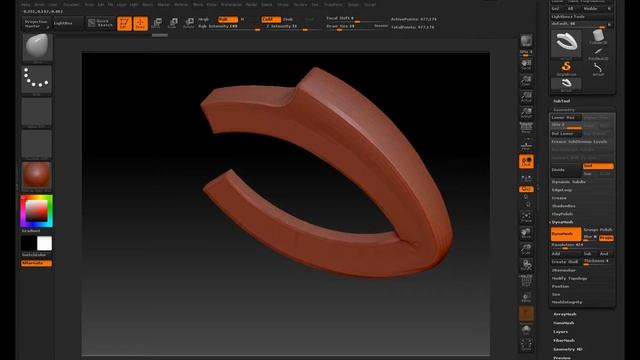Open the empty alpha slot

(x=37, y=111)
